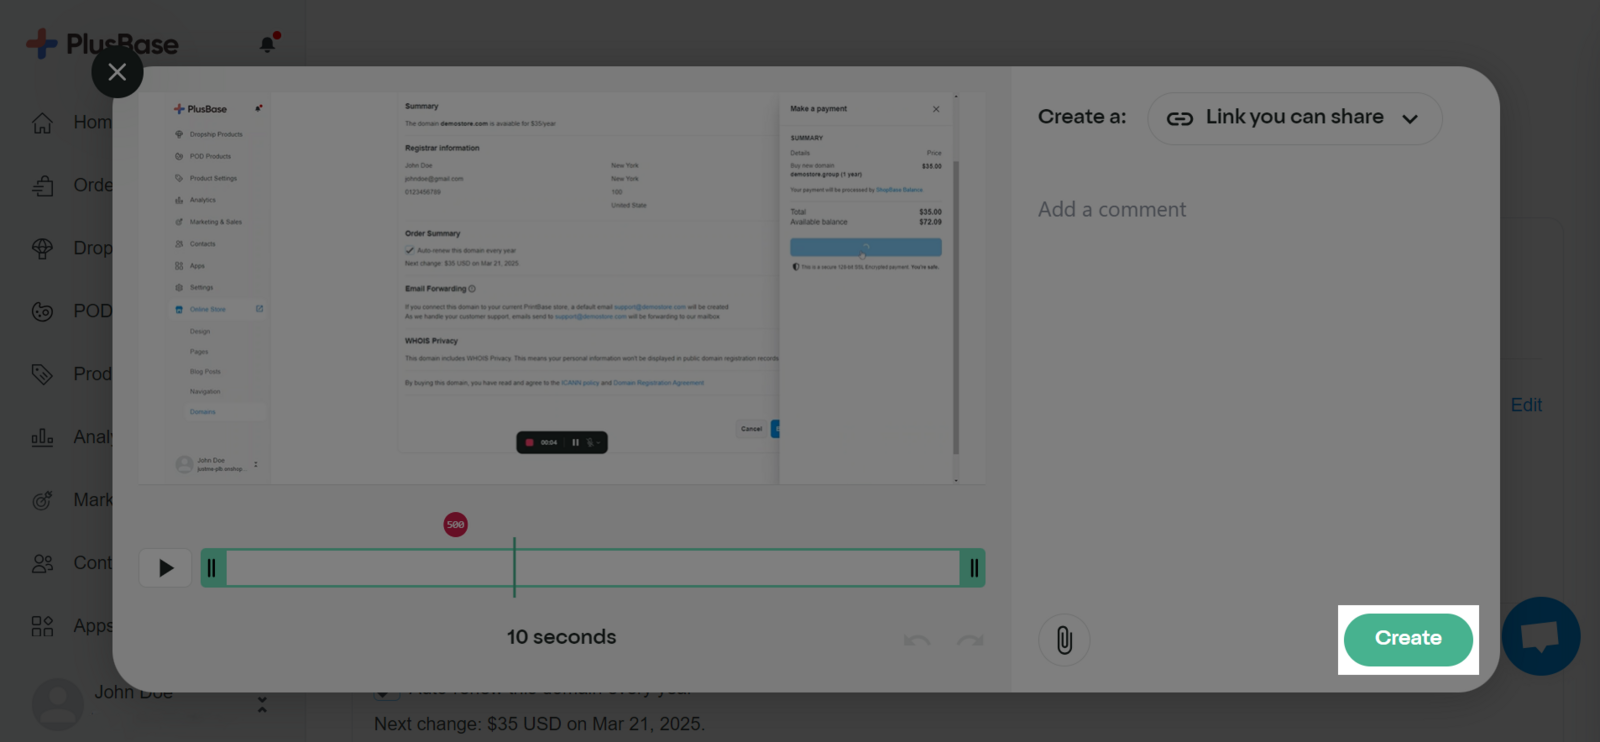
Task: Click the '10 seconds' duration text
Action: [561, 637]
